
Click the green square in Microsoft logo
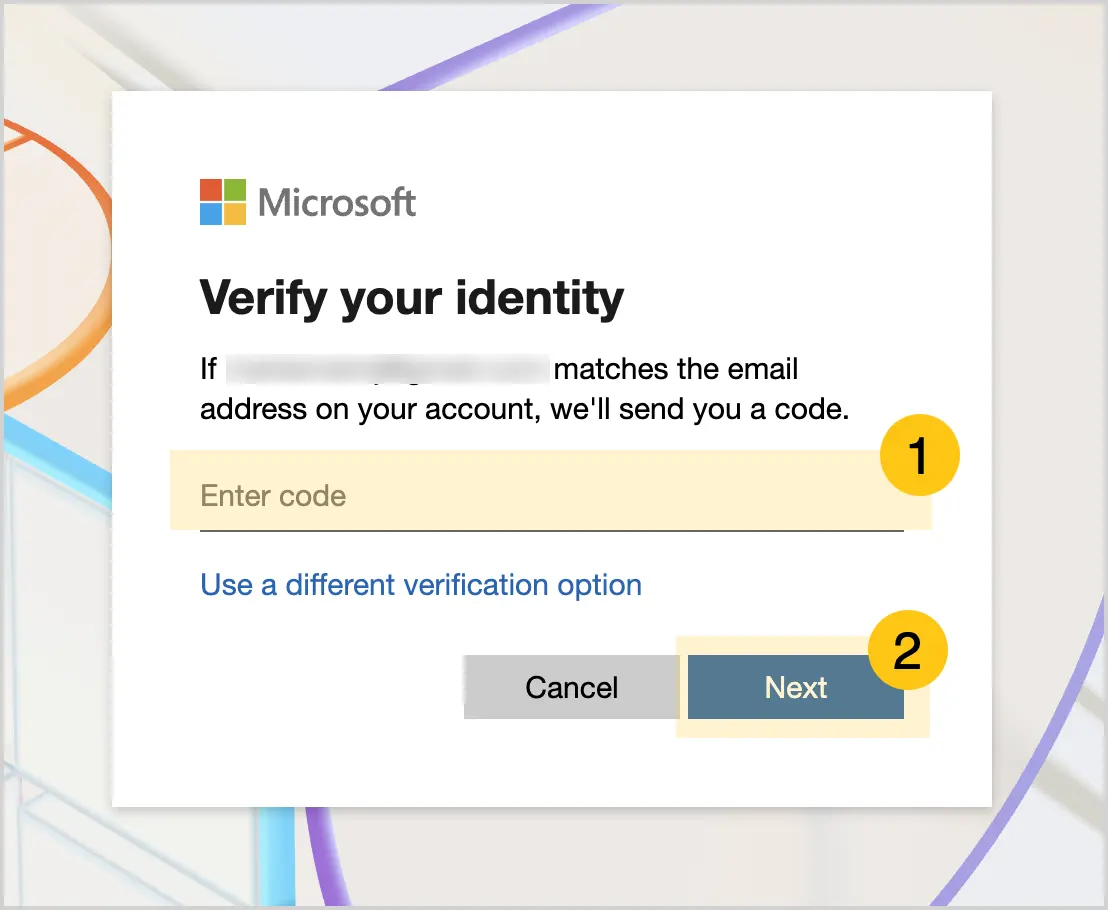pyautogui.click(x=235, y=190)
